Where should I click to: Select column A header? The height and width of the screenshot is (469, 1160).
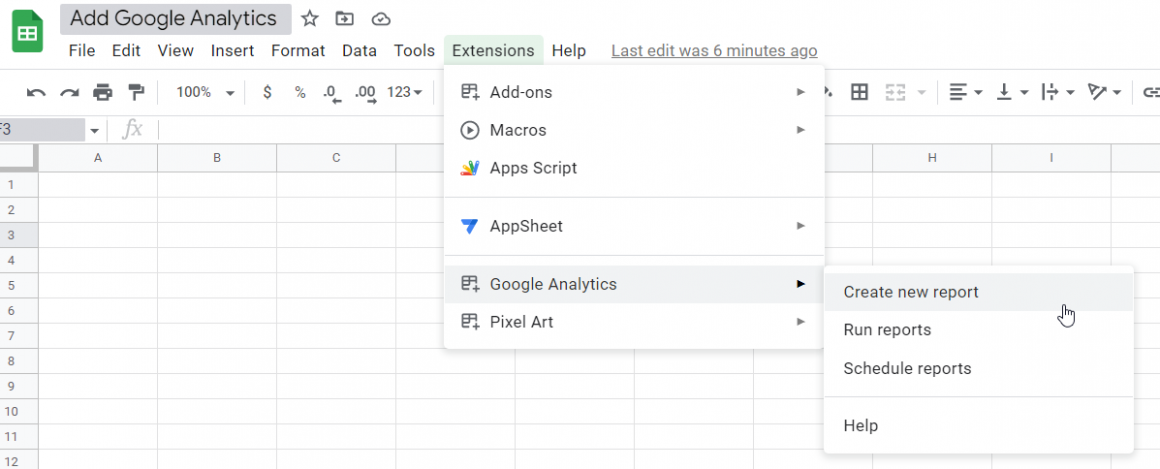pyautogui.click(x=98, y=158)
